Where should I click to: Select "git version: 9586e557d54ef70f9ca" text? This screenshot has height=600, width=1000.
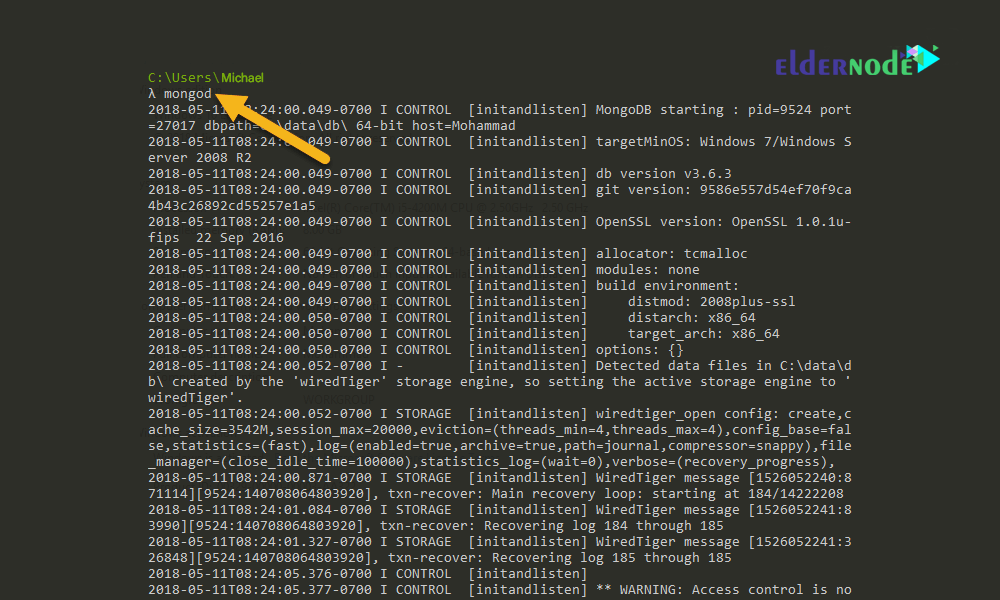coord(723,189)
